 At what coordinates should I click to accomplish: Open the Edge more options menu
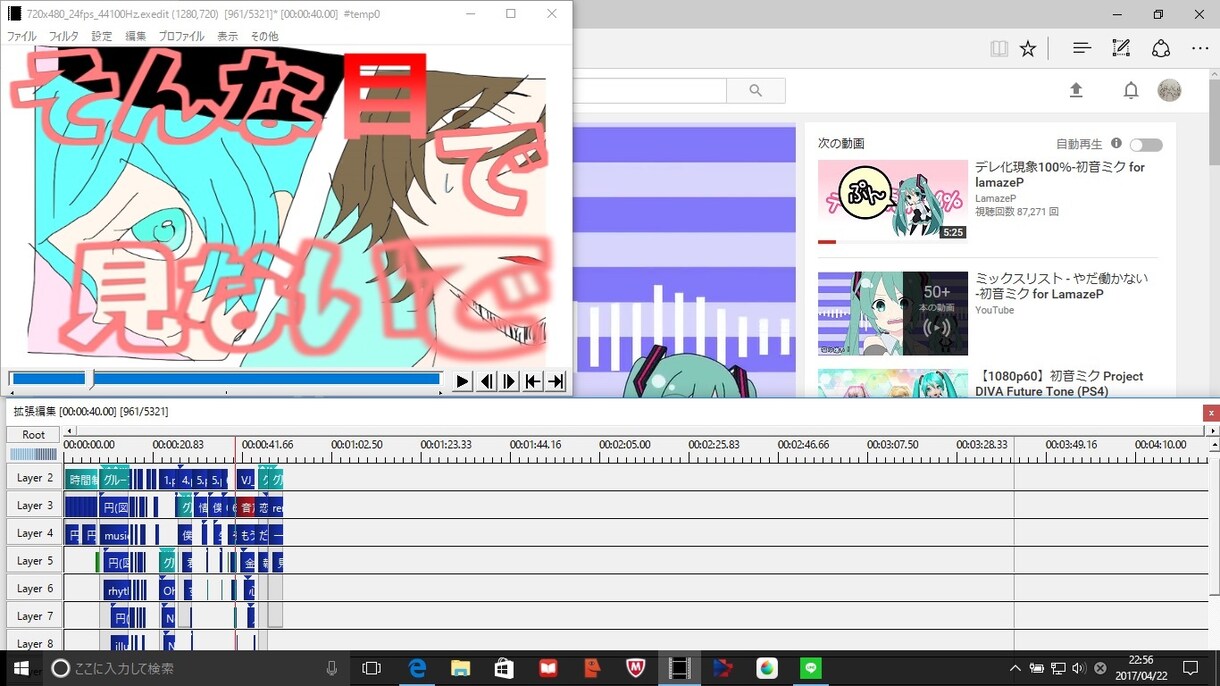pos(1200,48)
